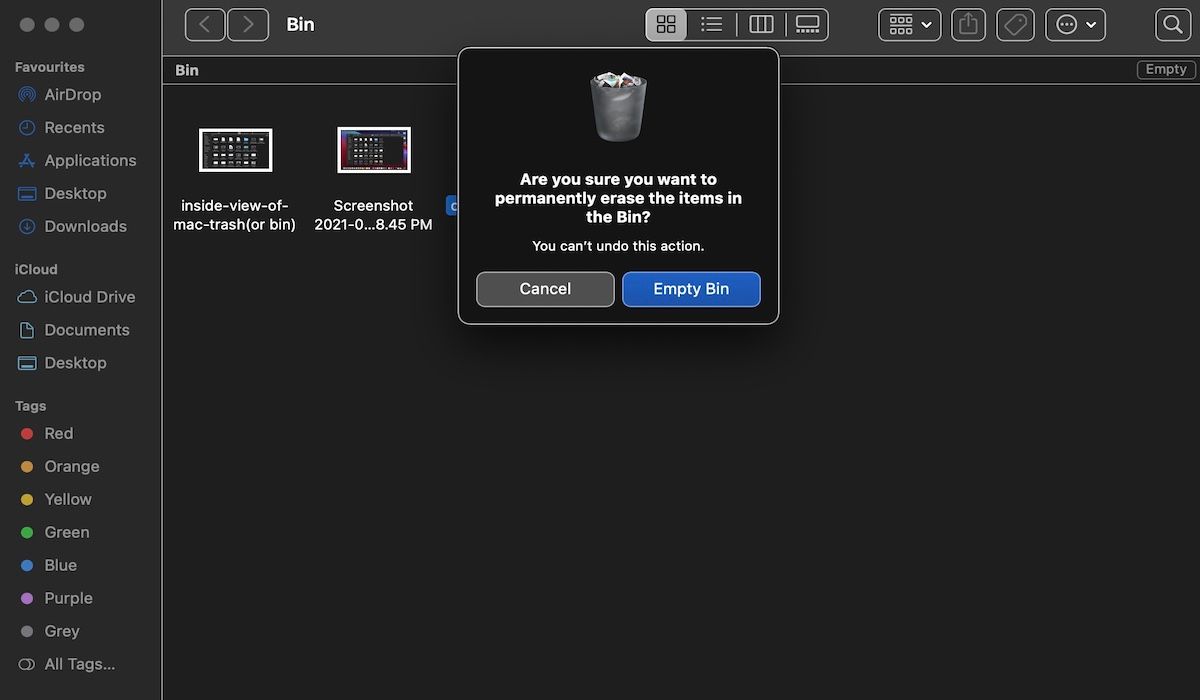Click the Downloads arrow icon

pyautogui.click(x=27, y=226)
